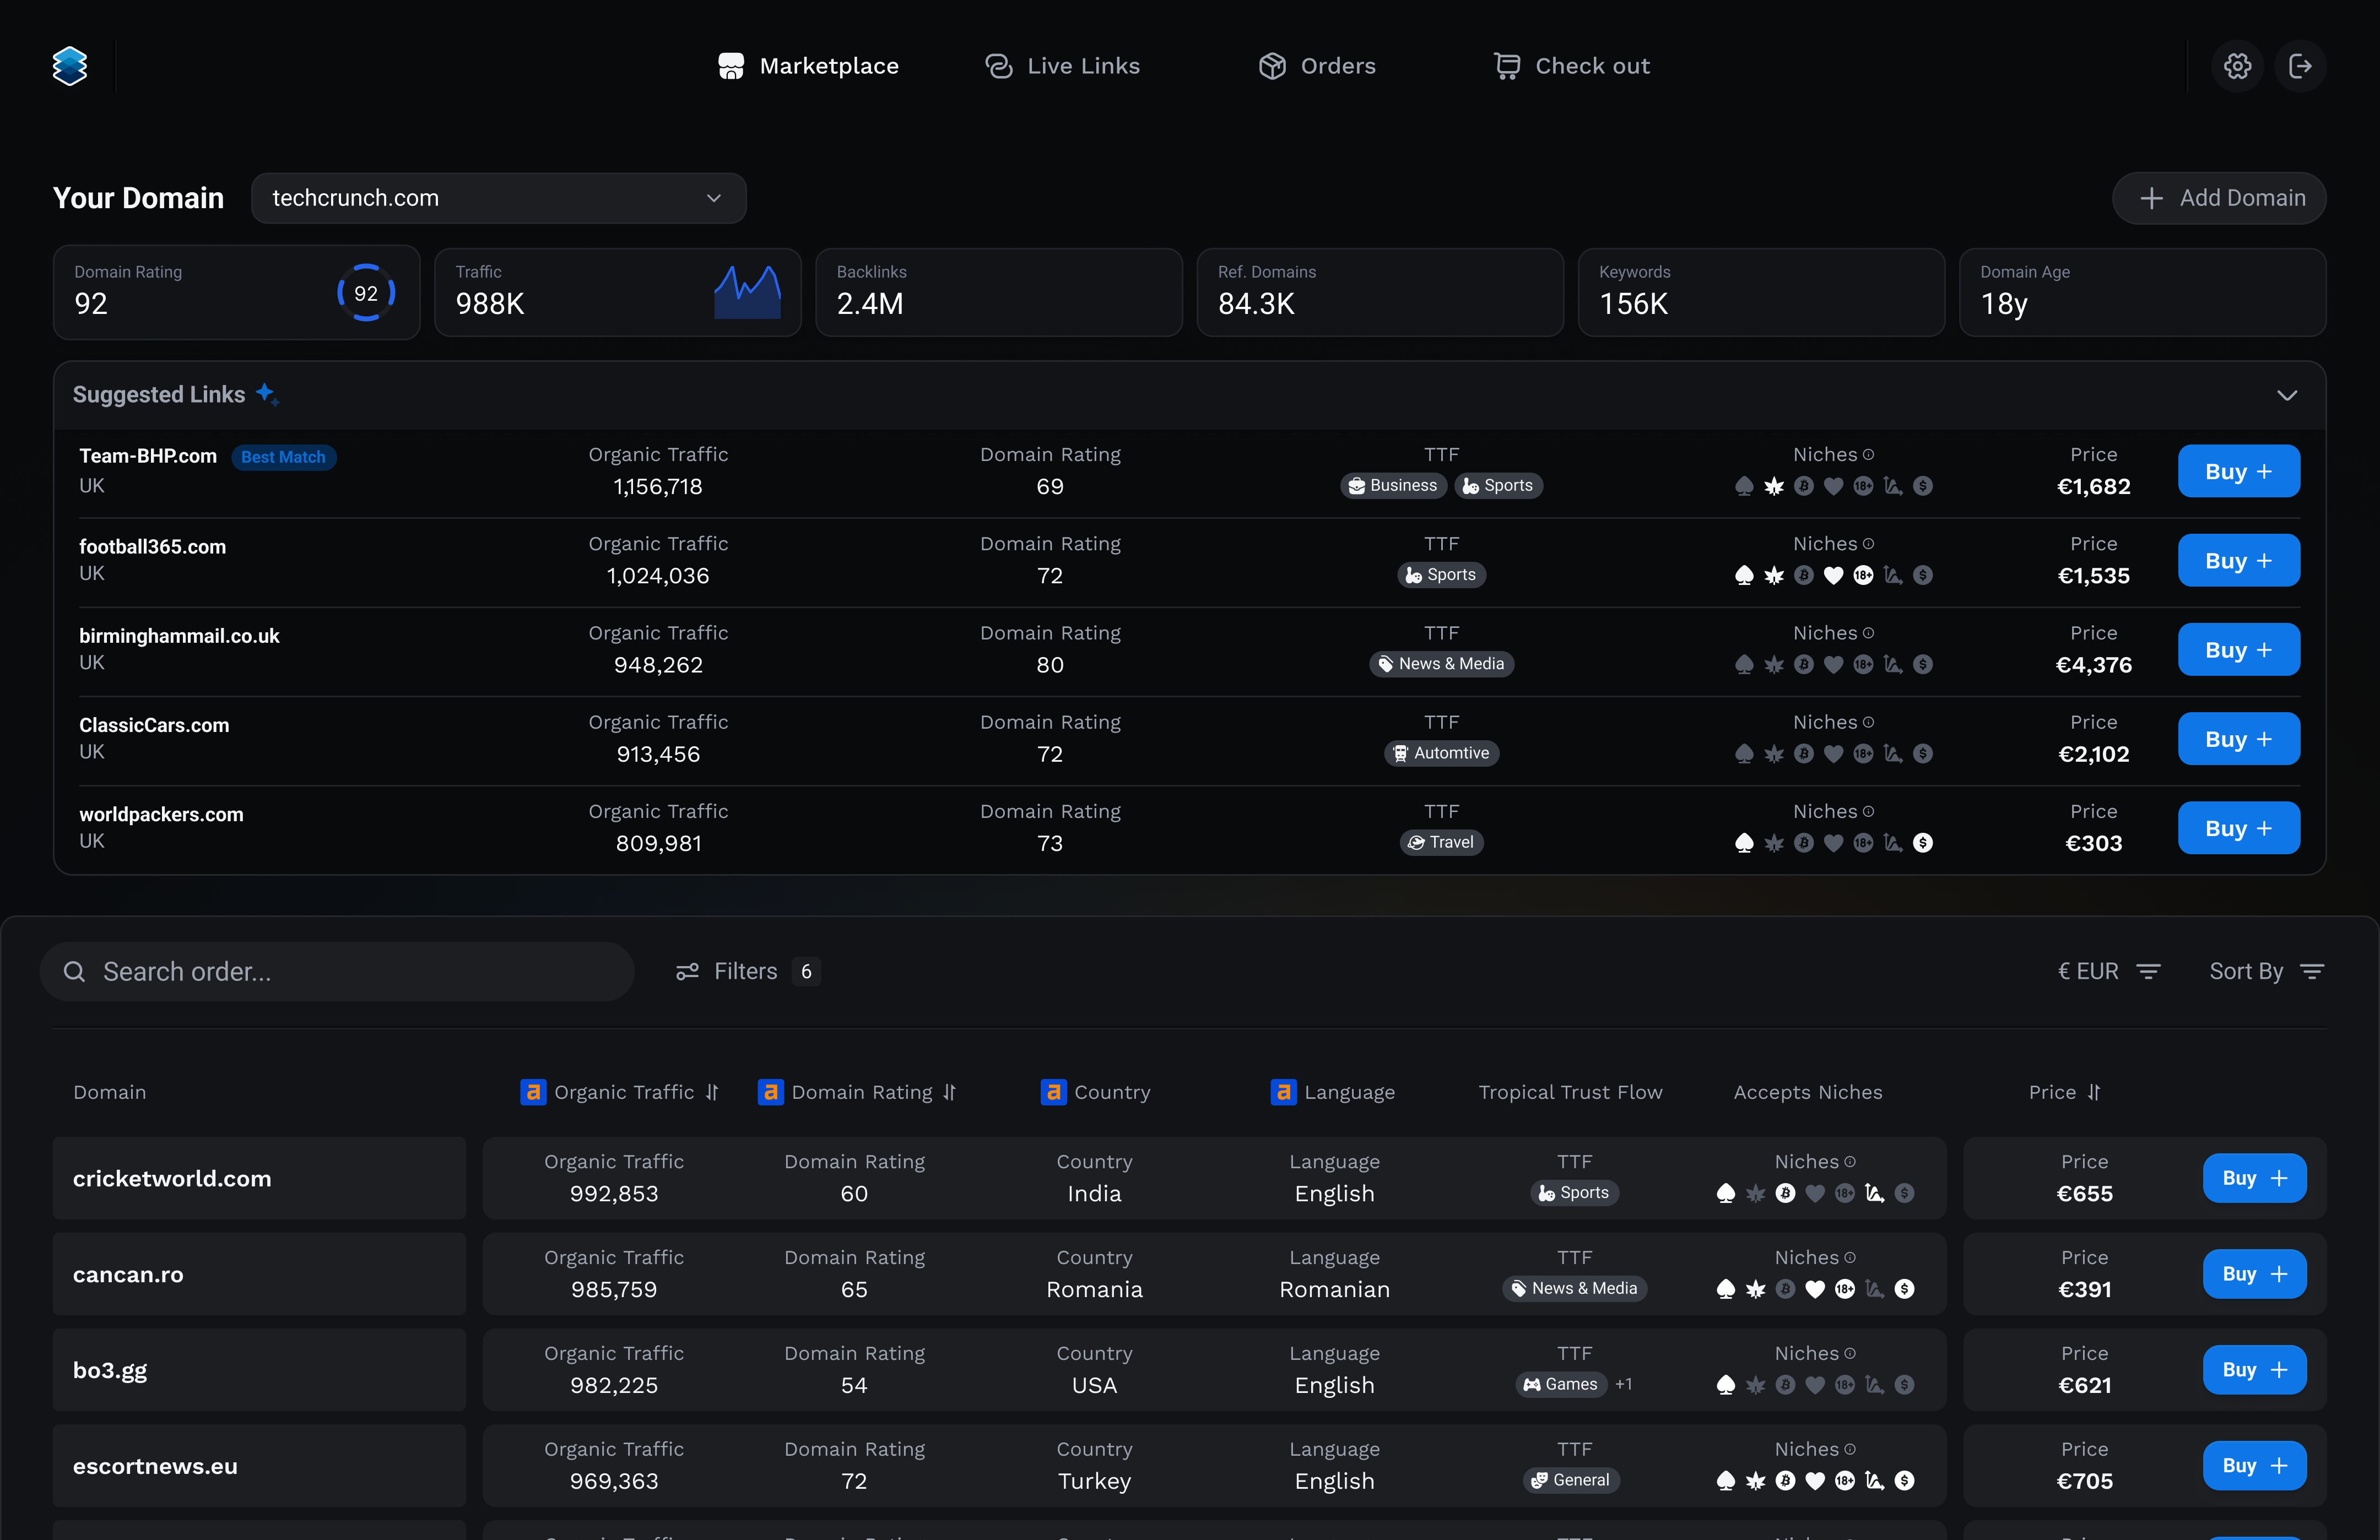The height and width of the screenshot is (1540, 2380).
Task: Click the logout icon in header
Action: coord(2300,66)
